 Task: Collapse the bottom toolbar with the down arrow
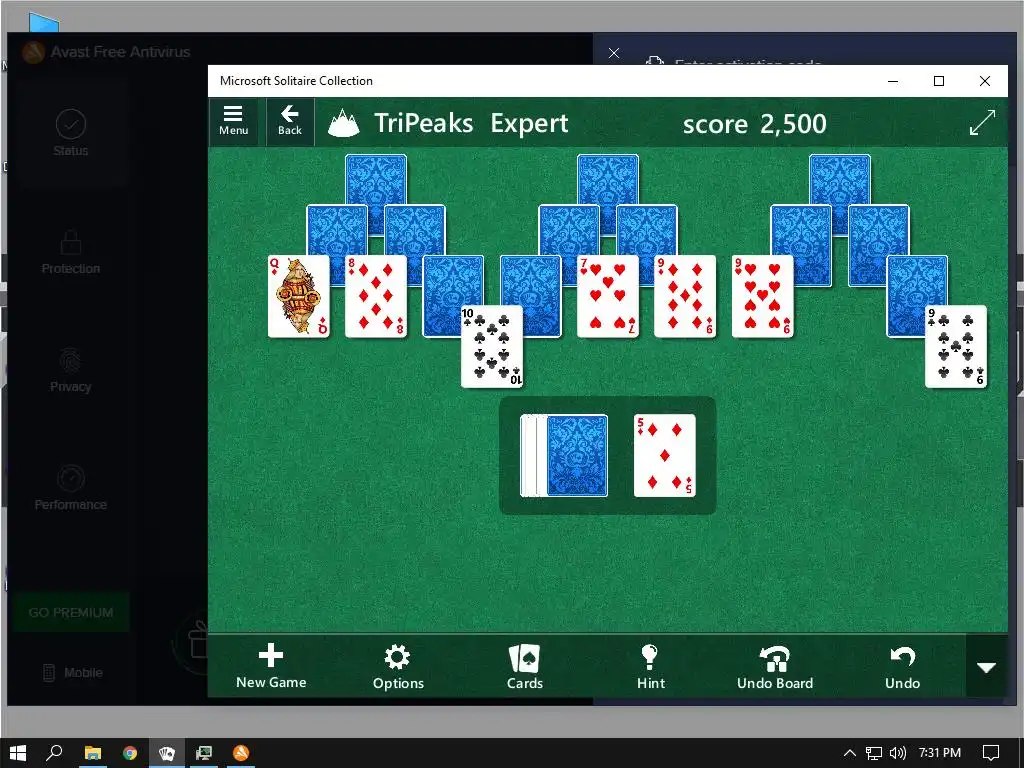click(x=986, y=667)
